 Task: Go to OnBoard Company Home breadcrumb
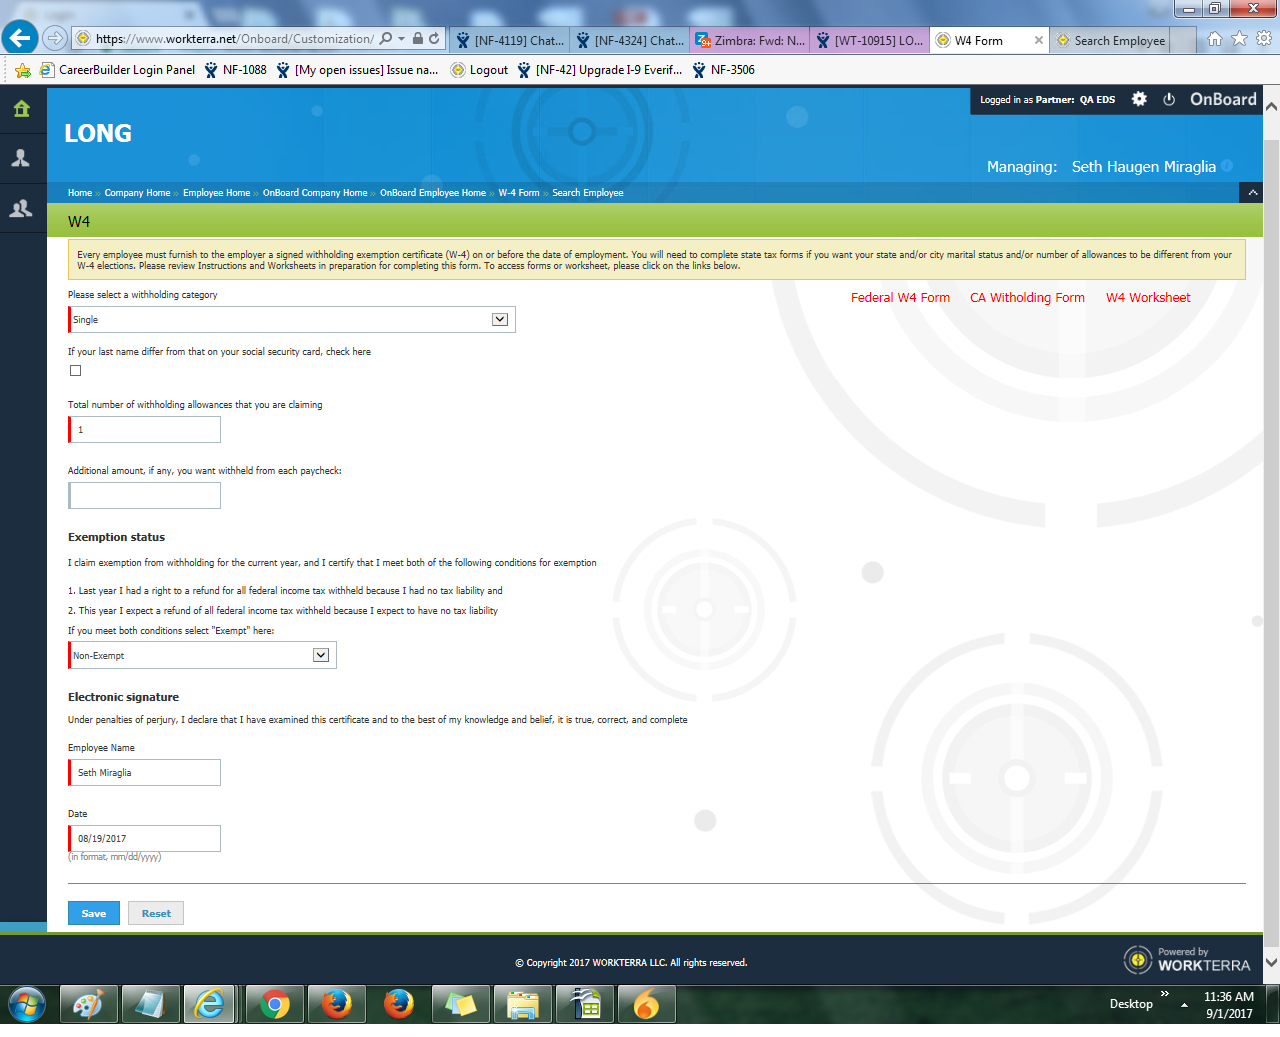[x=315, y=193]
